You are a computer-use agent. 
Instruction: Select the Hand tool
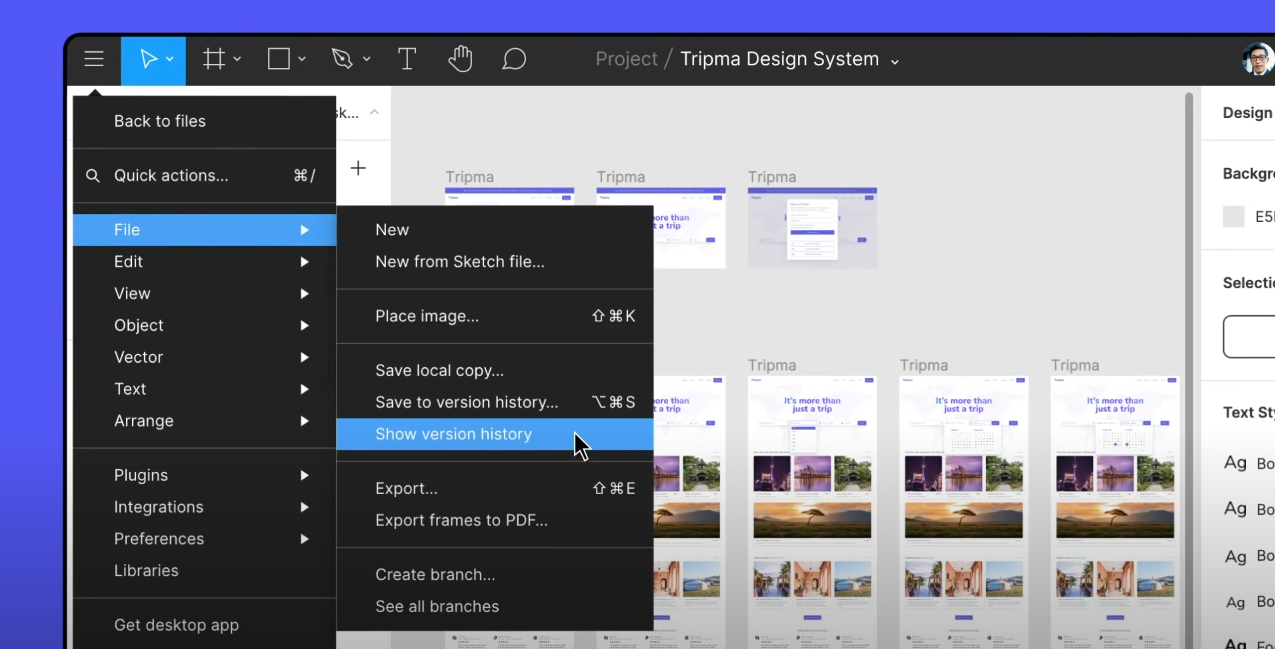pyautogui.click(x=460, y=59)
